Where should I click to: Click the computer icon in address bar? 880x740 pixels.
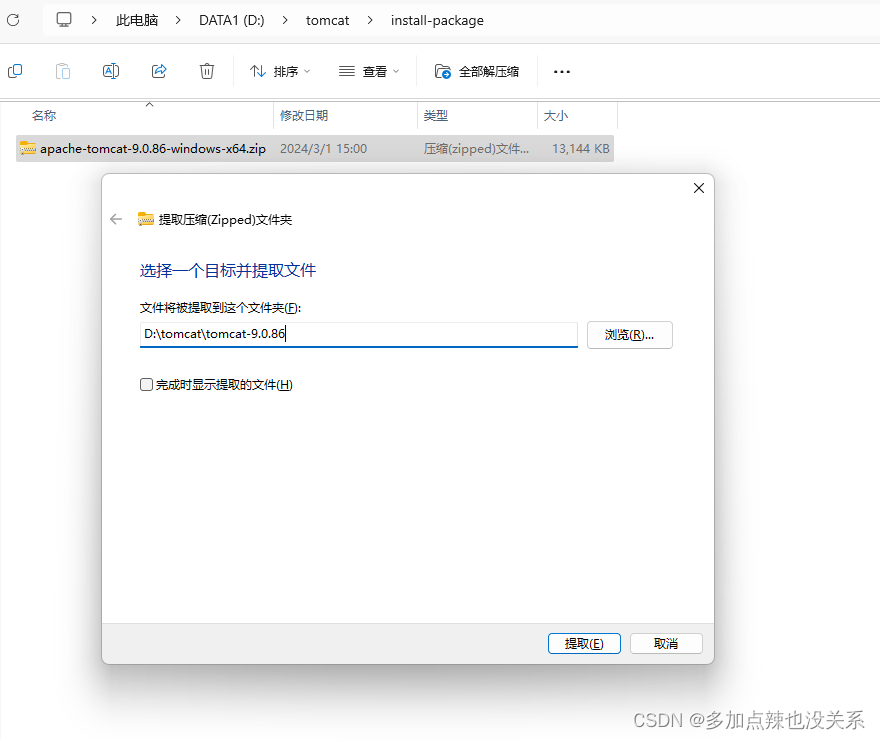(x=64, y=20)
